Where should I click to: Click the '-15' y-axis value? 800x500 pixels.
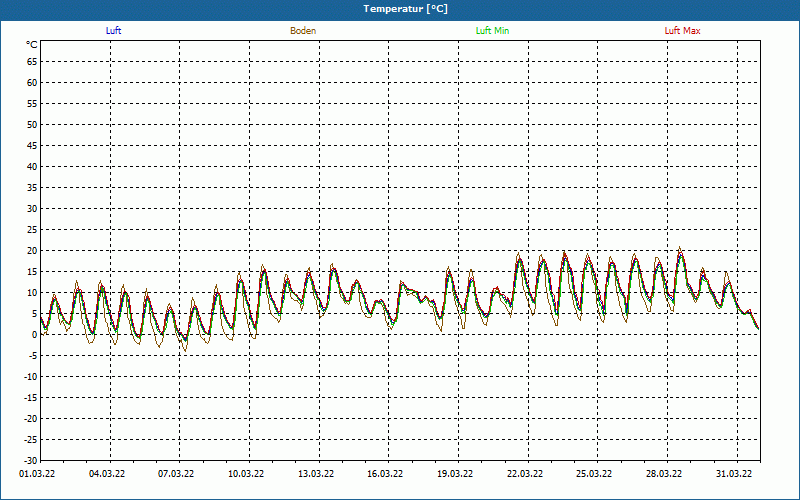[x=31, y=398]
